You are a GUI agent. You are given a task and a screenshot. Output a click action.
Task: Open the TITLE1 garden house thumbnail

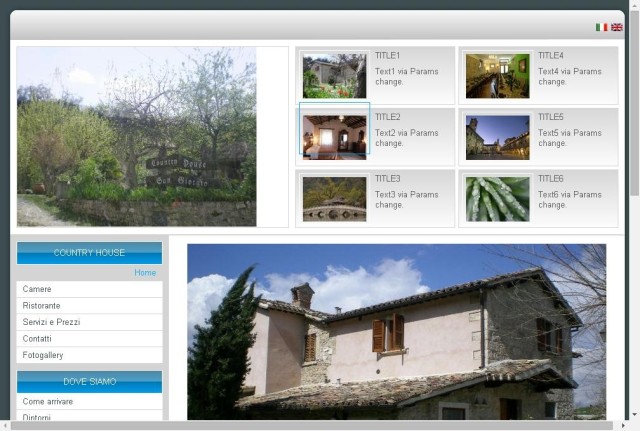(x=334, y=76)
